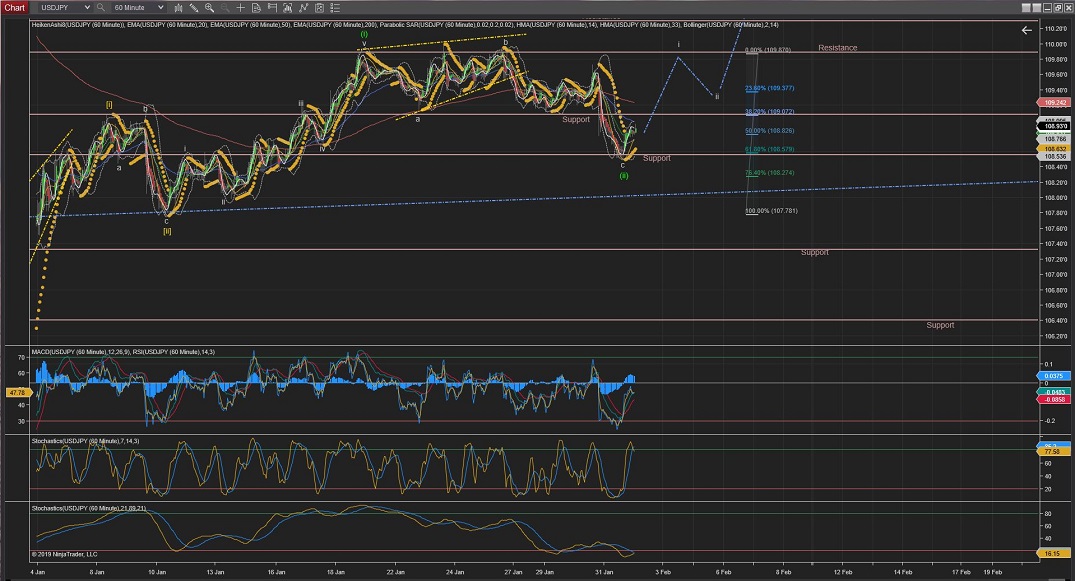Click the red 109.242 price marker
Image resolution: width=1075 pixels, height=581 pixels.
1057,102
